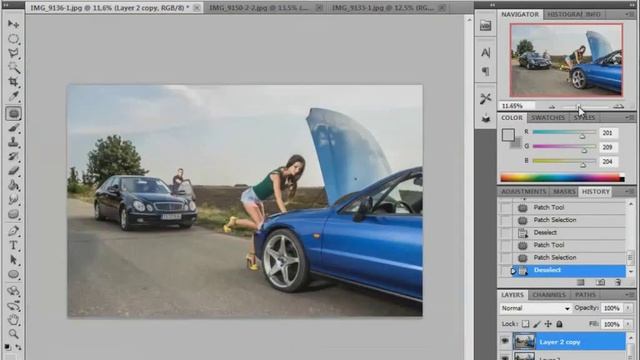
Task: Select the Eraser tool
Action: pos(13,171)
